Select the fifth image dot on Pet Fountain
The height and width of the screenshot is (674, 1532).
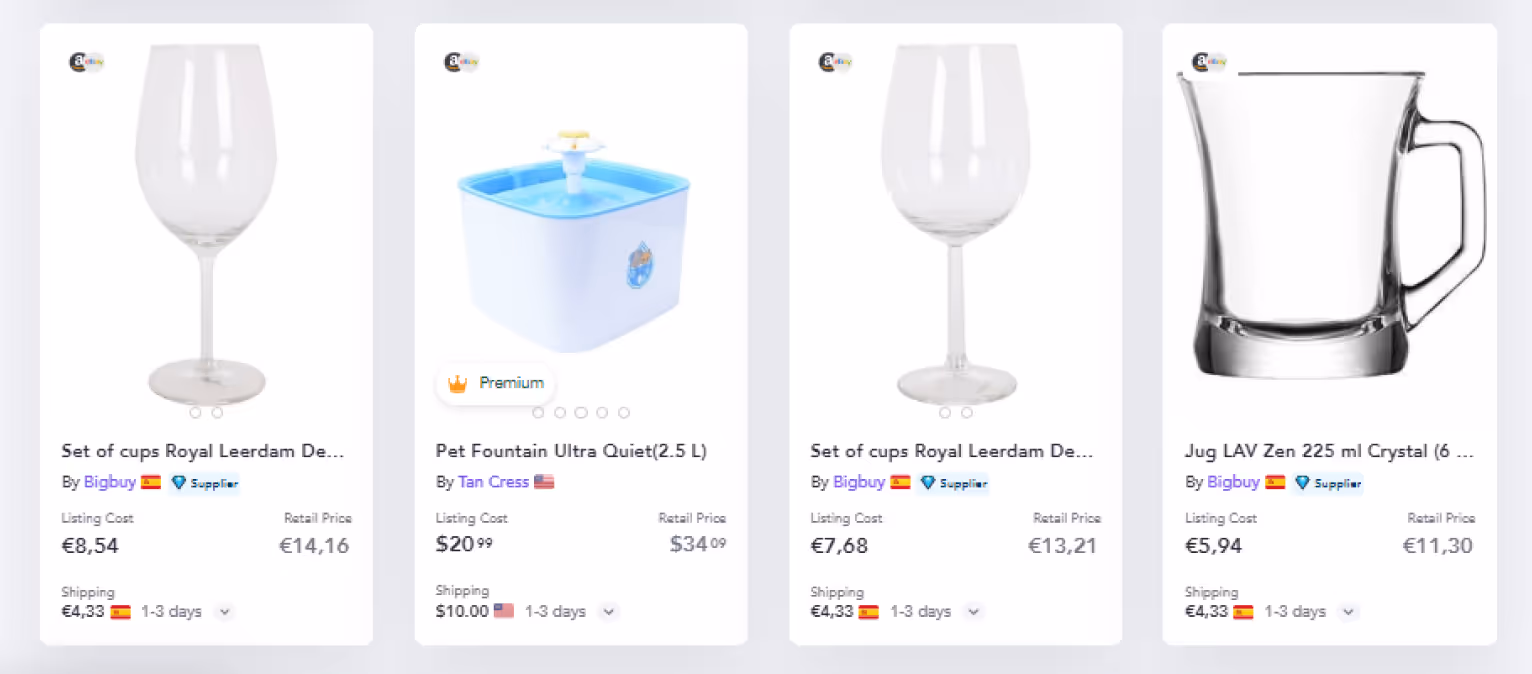tap(624, 412)
